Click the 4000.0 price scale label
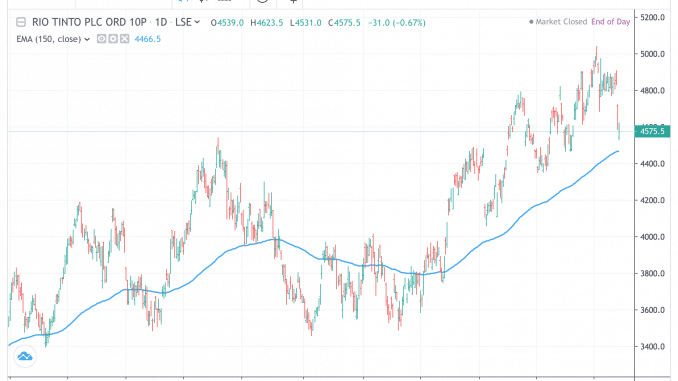The width and height of the screenshot is (678, 381). 652,237
